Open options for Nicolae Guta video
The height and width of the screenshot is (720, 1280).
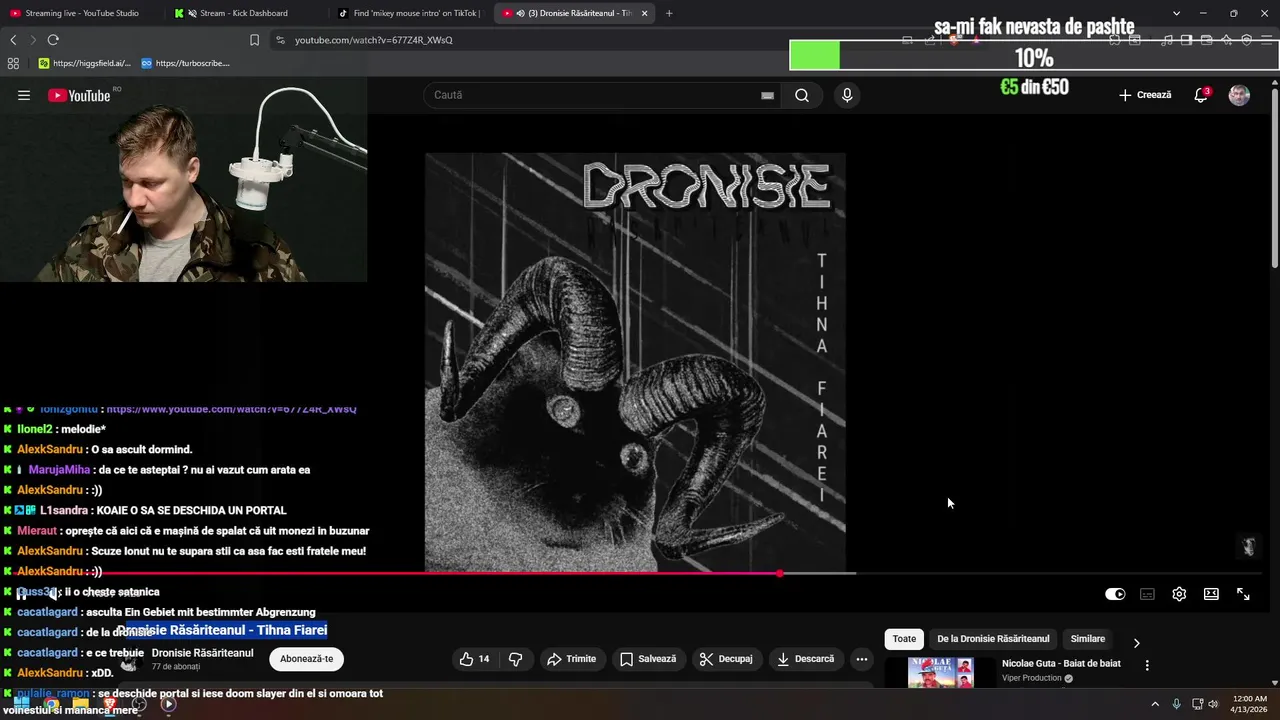click(1147, 665)
